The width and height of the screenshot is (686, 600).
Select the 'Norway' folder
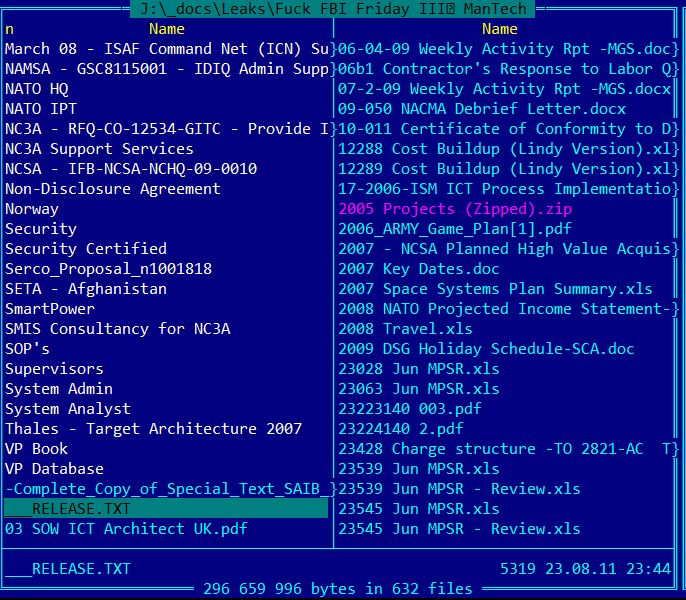click(x=32, y=209)
